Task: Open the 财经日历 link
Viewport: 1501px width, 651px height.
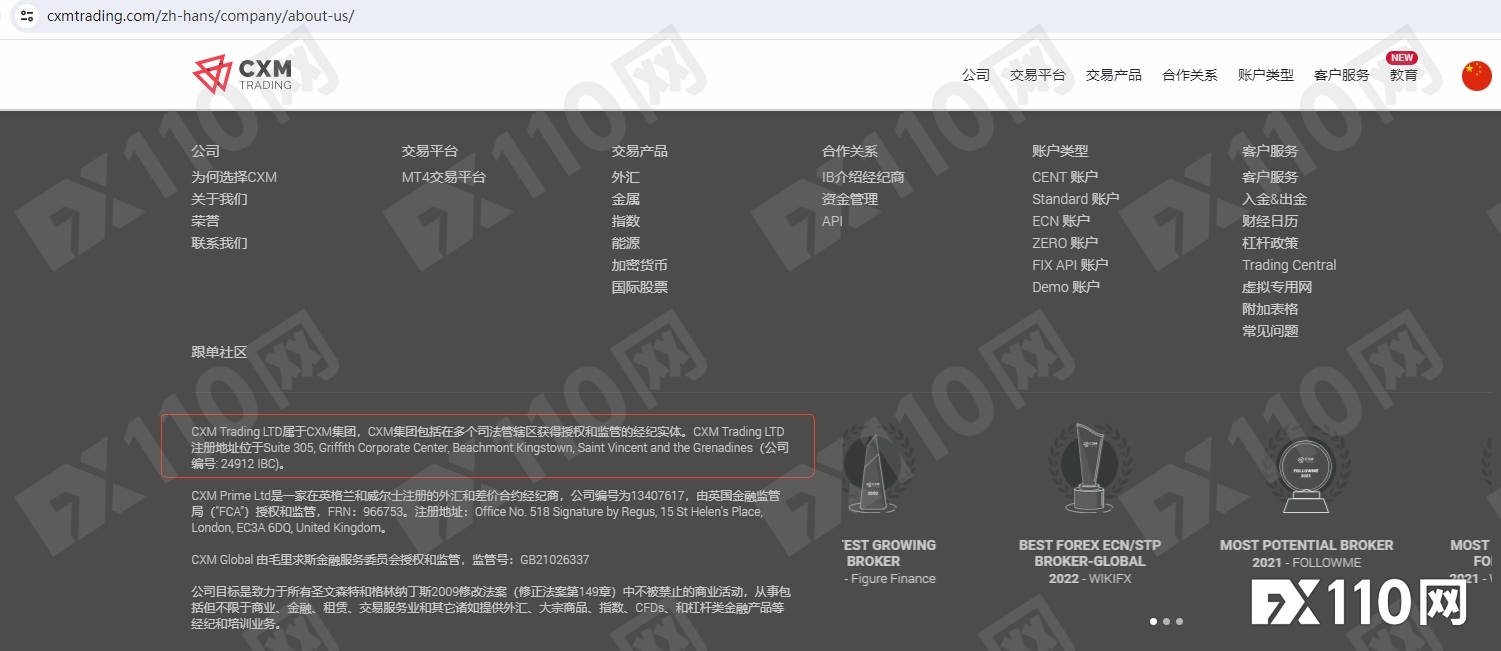Action: 1270,221
